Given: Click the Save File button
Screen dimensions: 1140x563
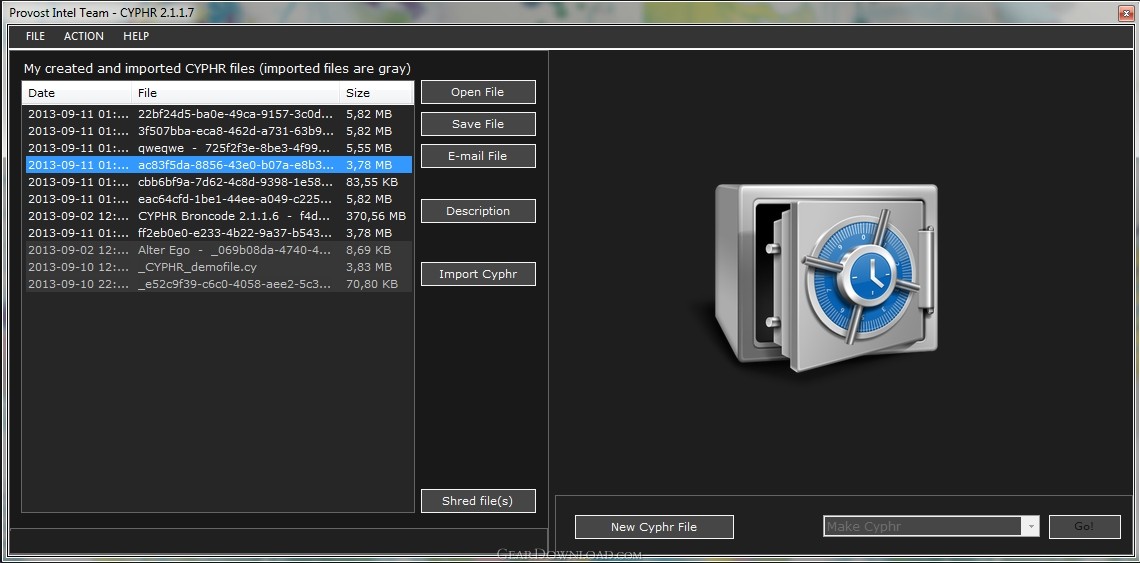Looking at the screenshot, I should (478, 124).
